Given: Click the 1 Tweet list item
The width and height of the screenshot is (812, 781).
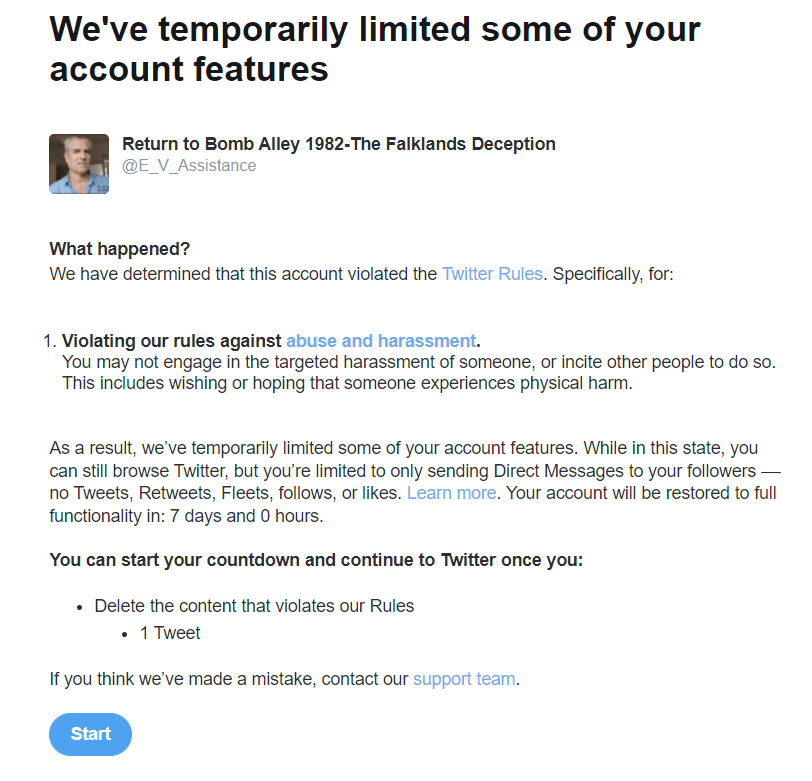Looking at the screenshot, I should click(170, 633).
